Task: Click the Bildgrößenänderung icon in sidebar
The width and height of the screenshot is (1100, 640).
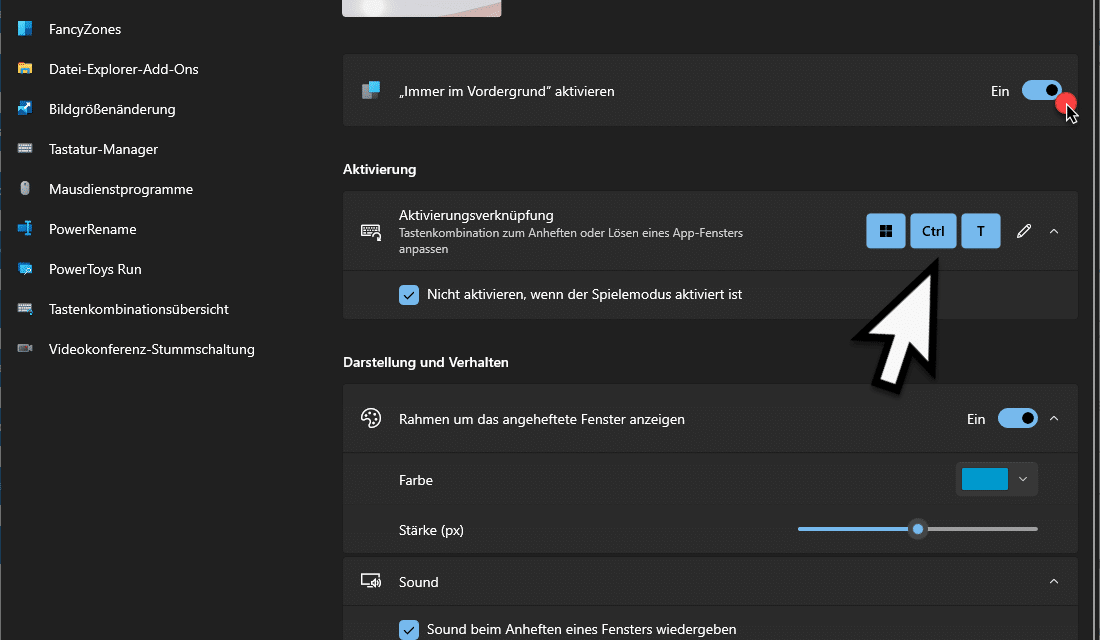Action: coord(25,109)
